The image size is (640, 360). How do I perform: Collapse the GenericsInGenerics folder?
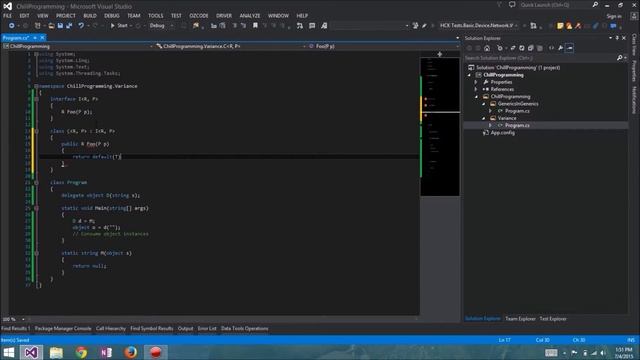coord(484,104)
